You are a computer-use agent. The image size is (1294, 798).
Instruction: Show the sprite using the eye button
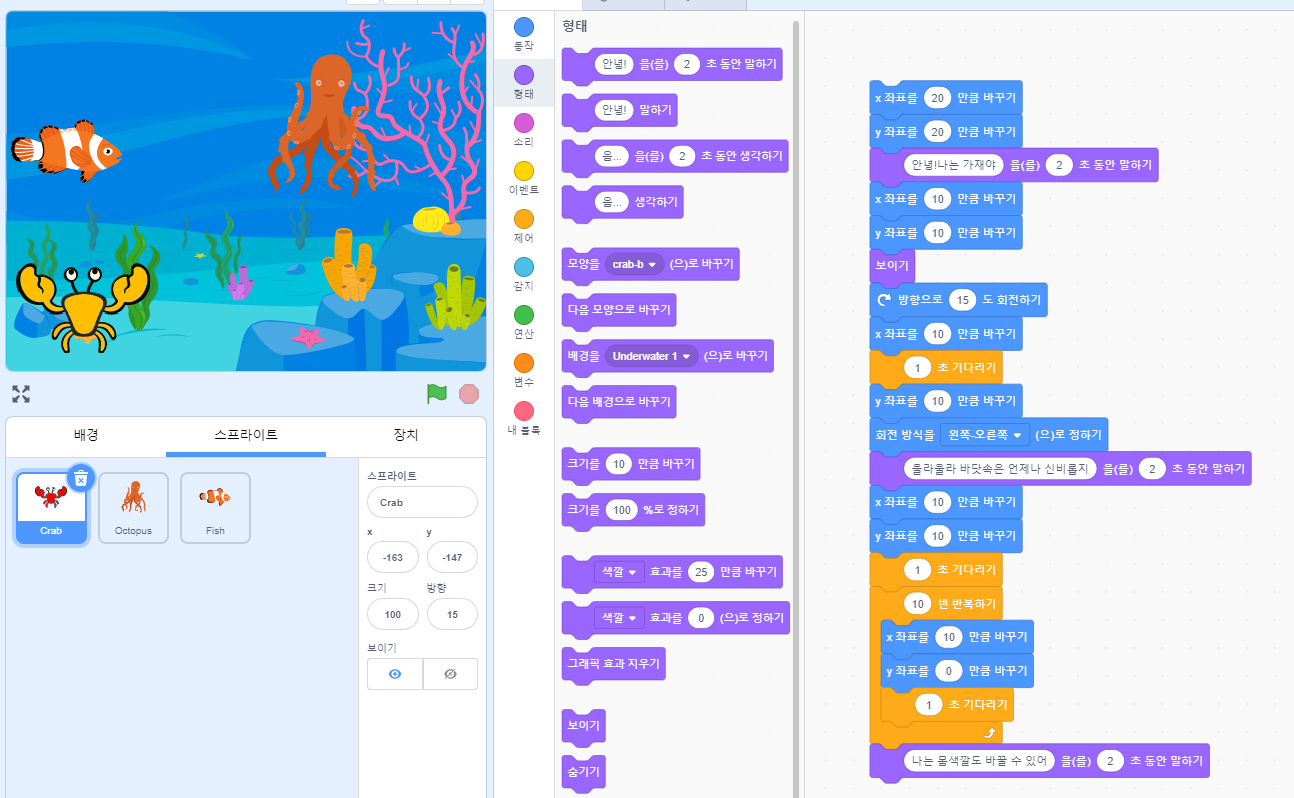coord(395,674)
